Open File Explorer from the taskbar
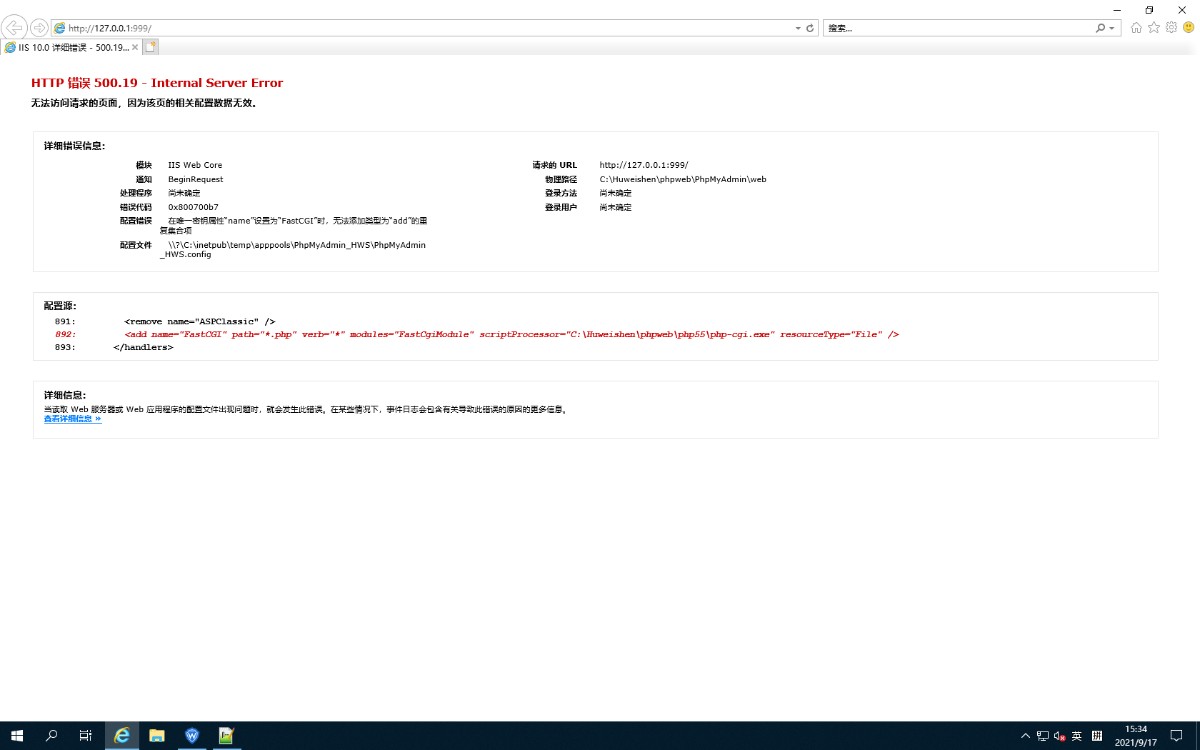 pos(157,736)
